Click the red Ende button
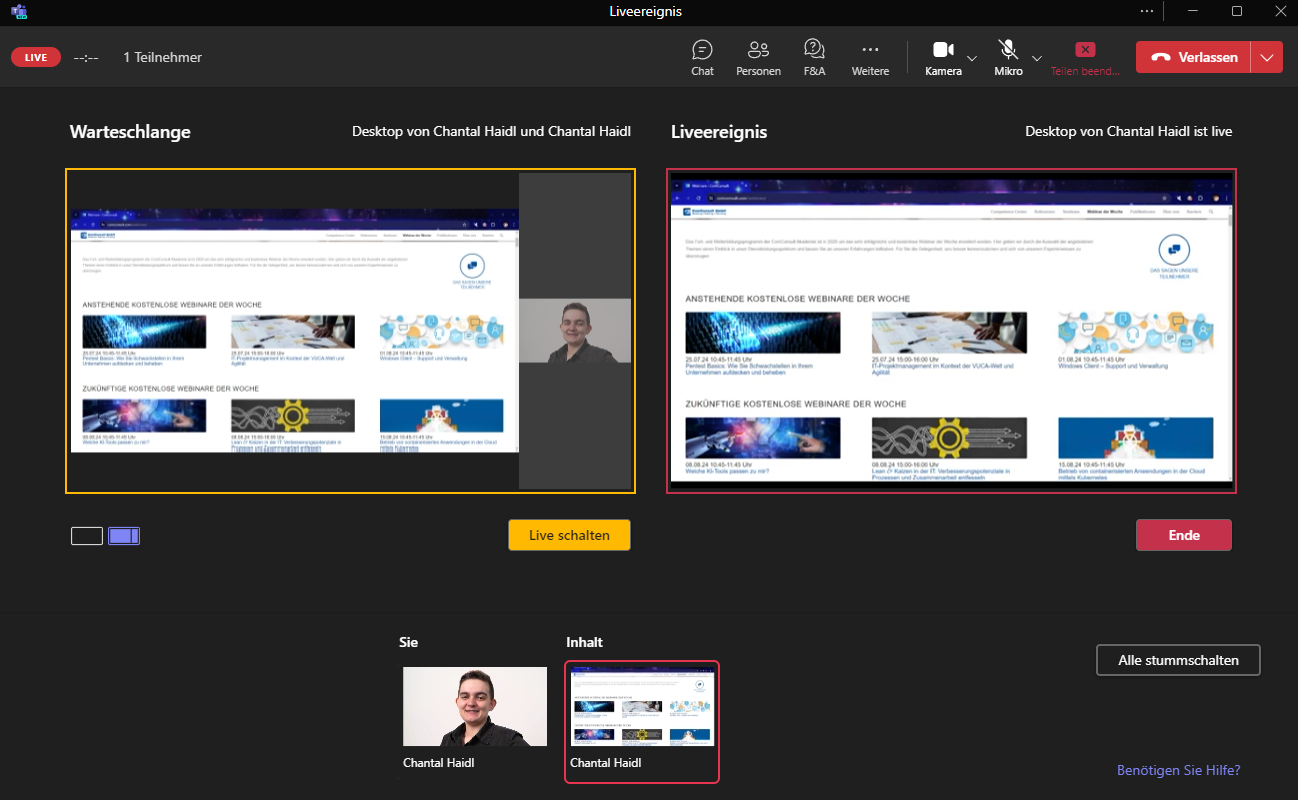Screen dimensions: 1298x800 pos(1183,535)
